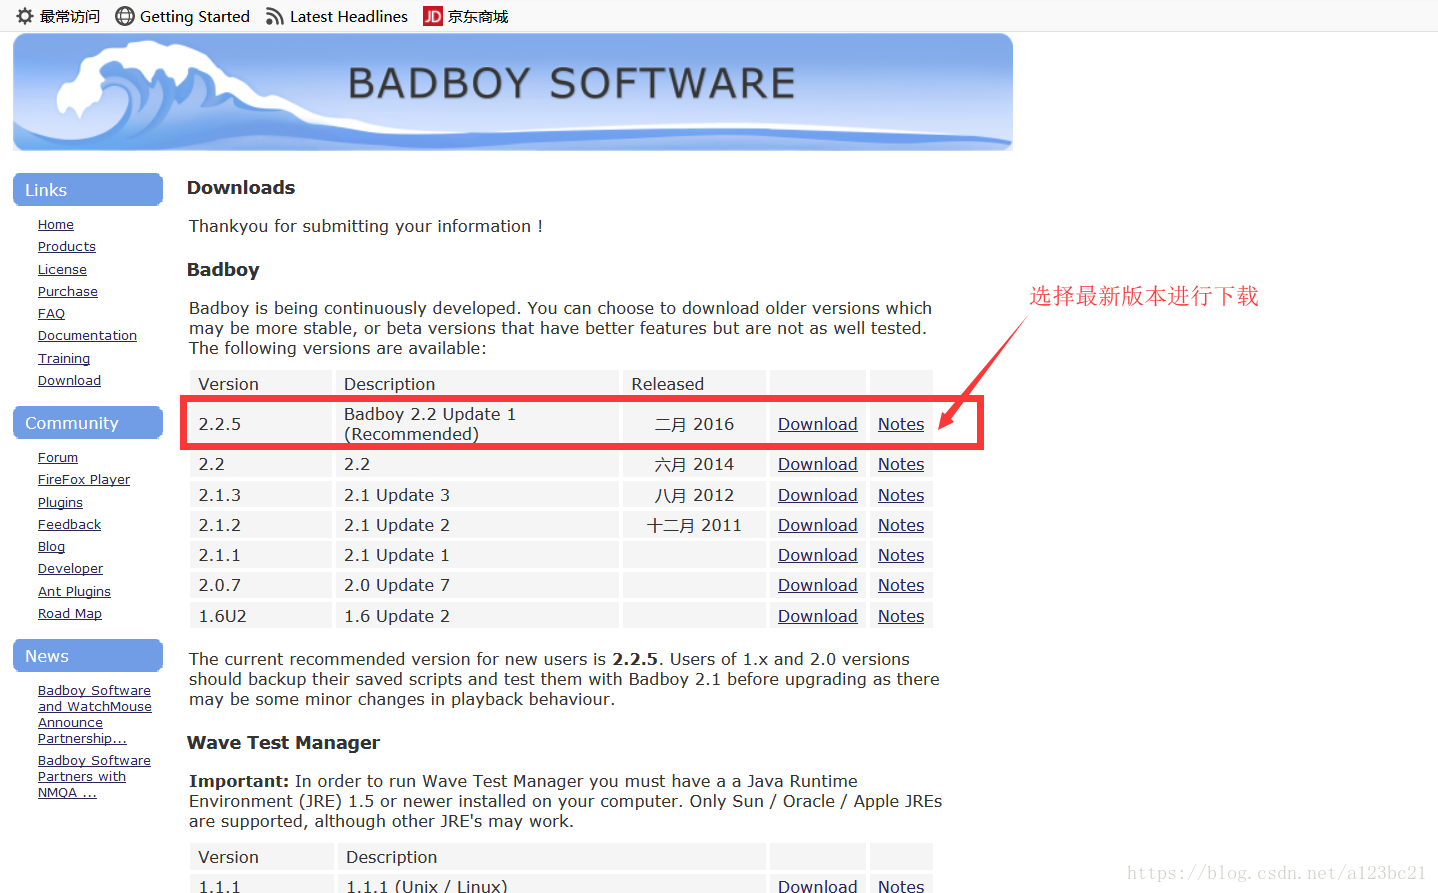
Task: Open the 最常访问 bookmark folder
Action: click(59, 16)
